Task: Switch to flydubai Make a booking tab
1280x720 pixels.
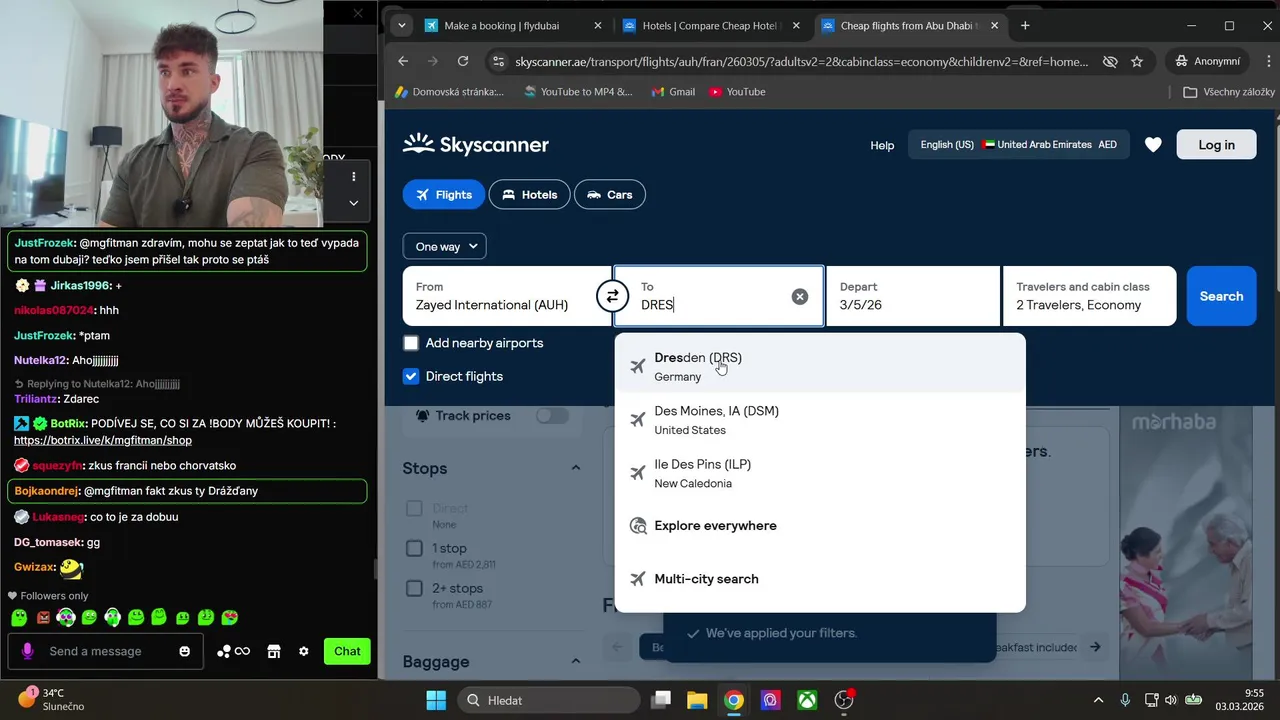Action: click(x=515, y=26)
